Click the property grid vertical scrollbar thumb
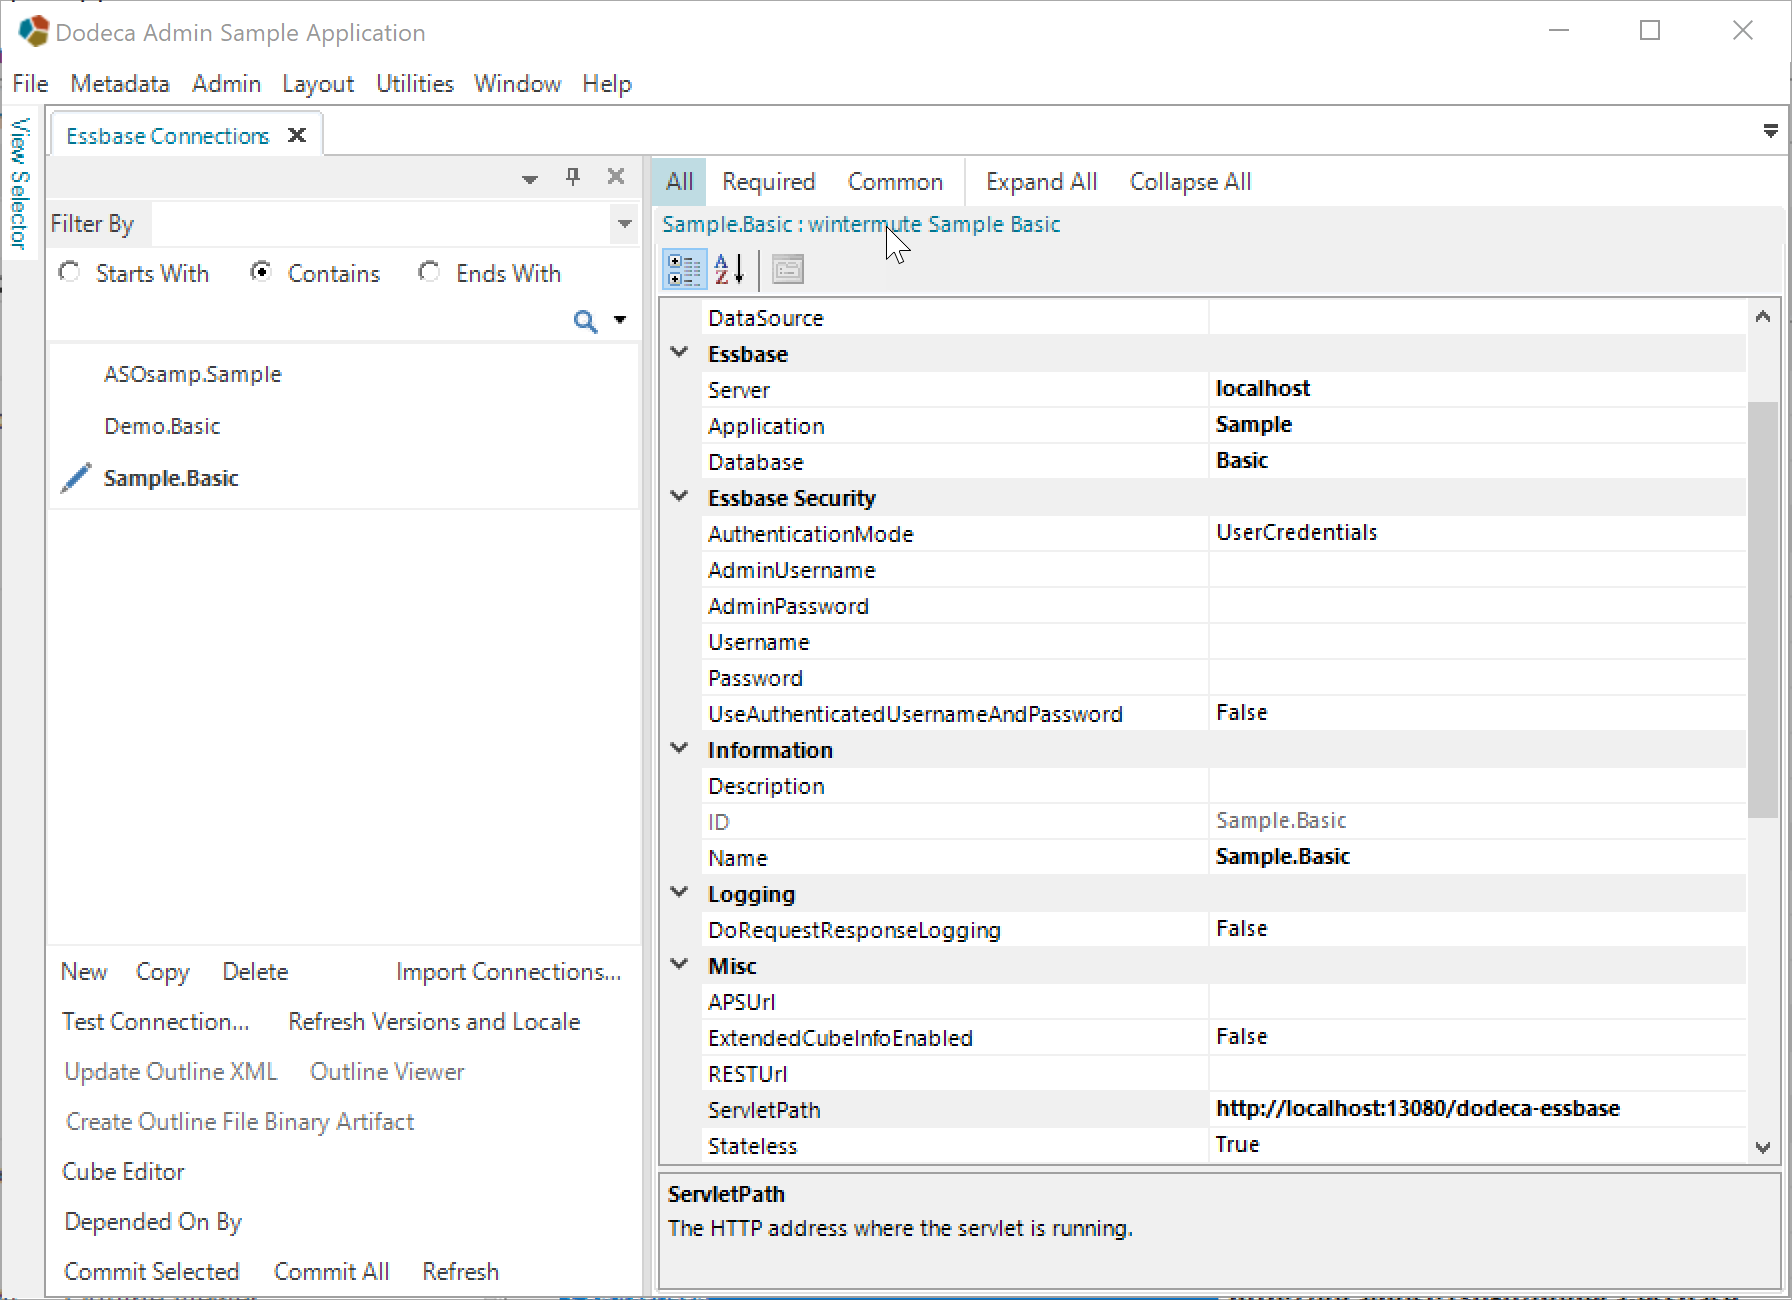This screenshot has width=1792, height=1300. point(1763,609)
